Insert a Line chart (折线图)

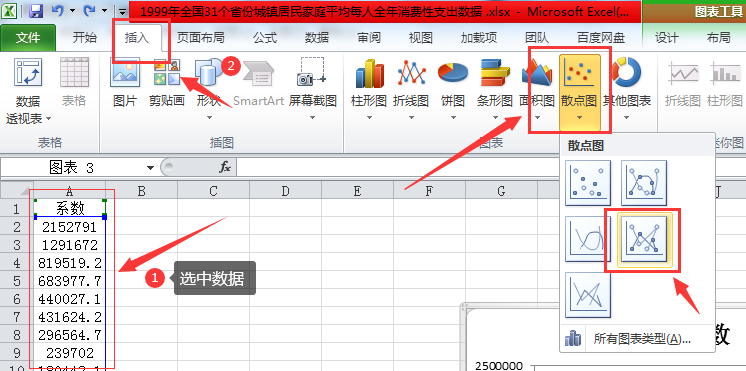coord(411,88)
